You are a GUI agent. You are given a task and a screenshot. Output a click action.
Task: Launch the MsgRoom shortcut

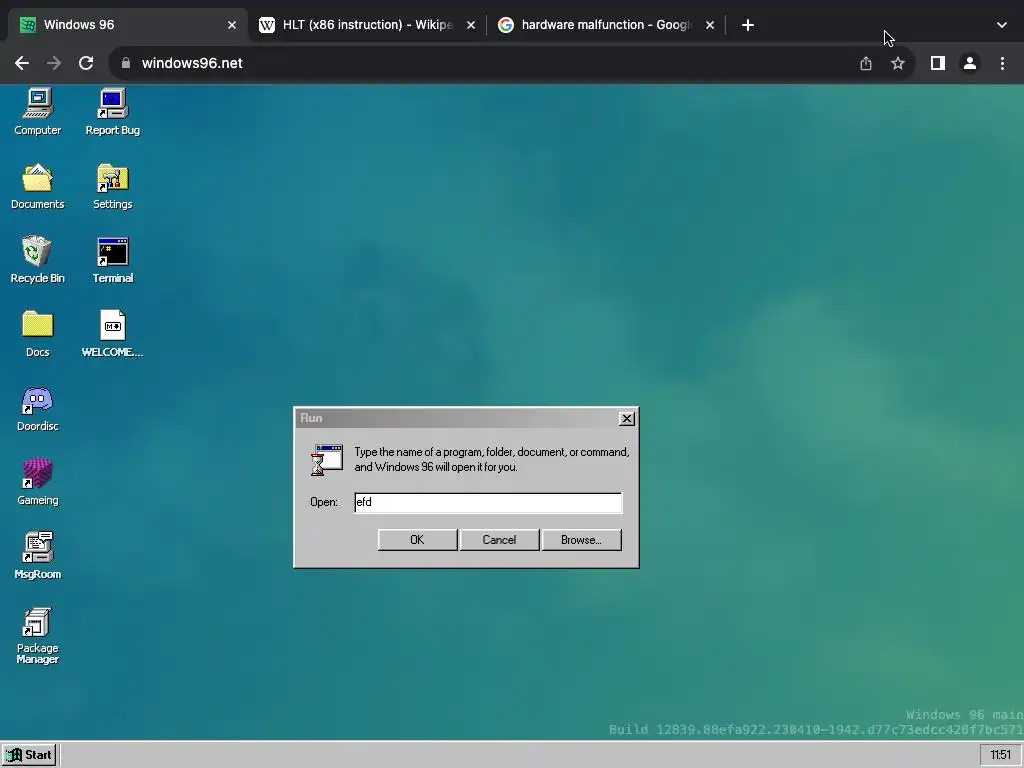pos(37,555)
